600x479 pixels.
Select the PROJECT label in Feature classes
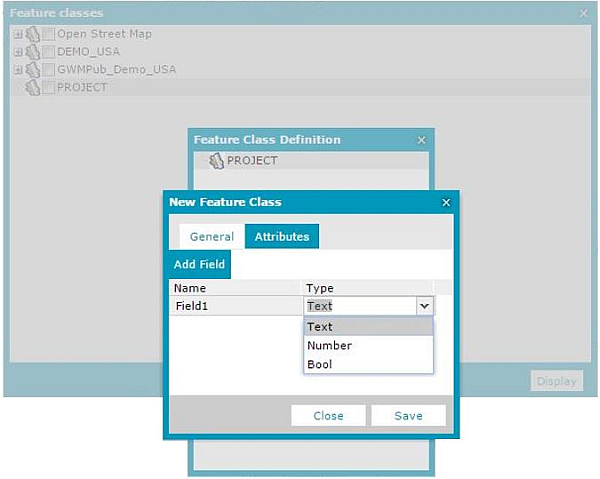click(x=82, y=88)
